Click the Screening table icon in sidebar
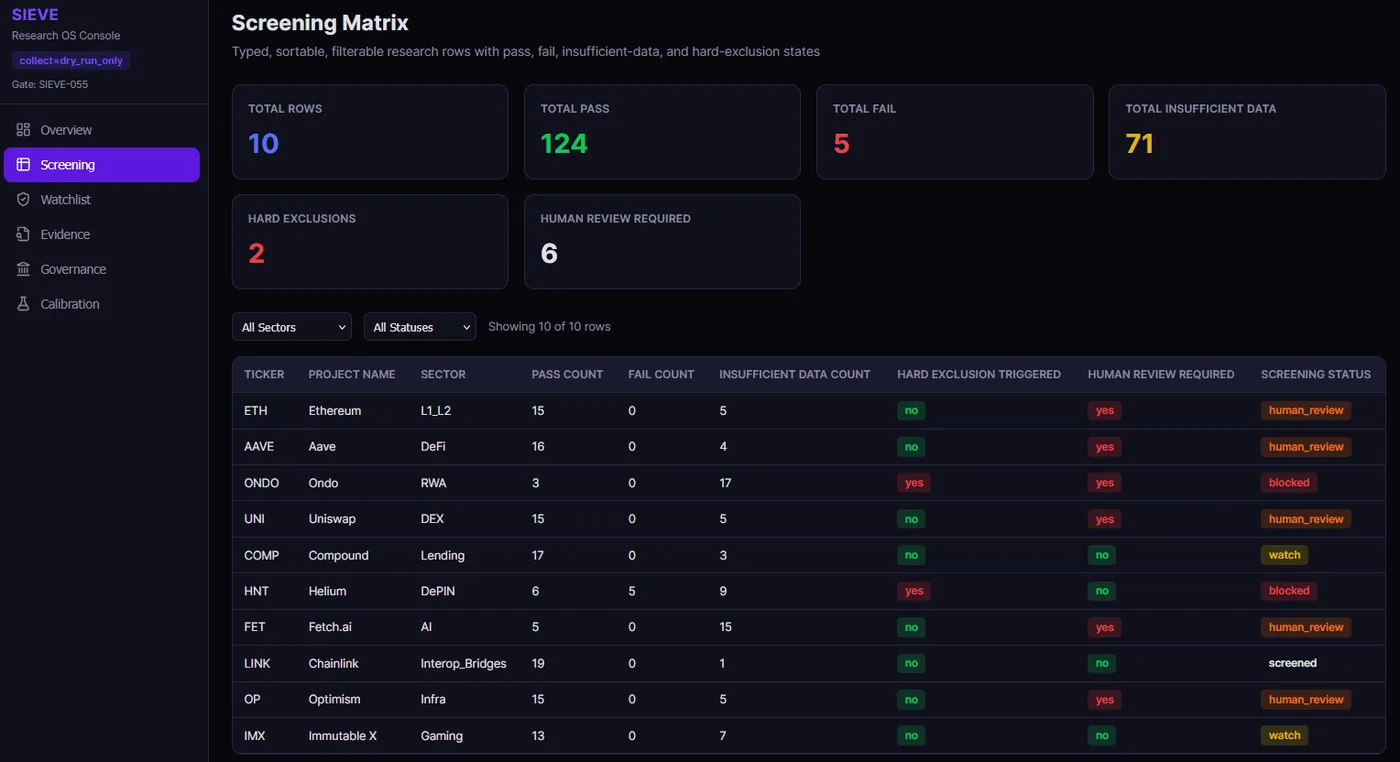Viewport: 1400px width, 762px height. pos(23,165)
